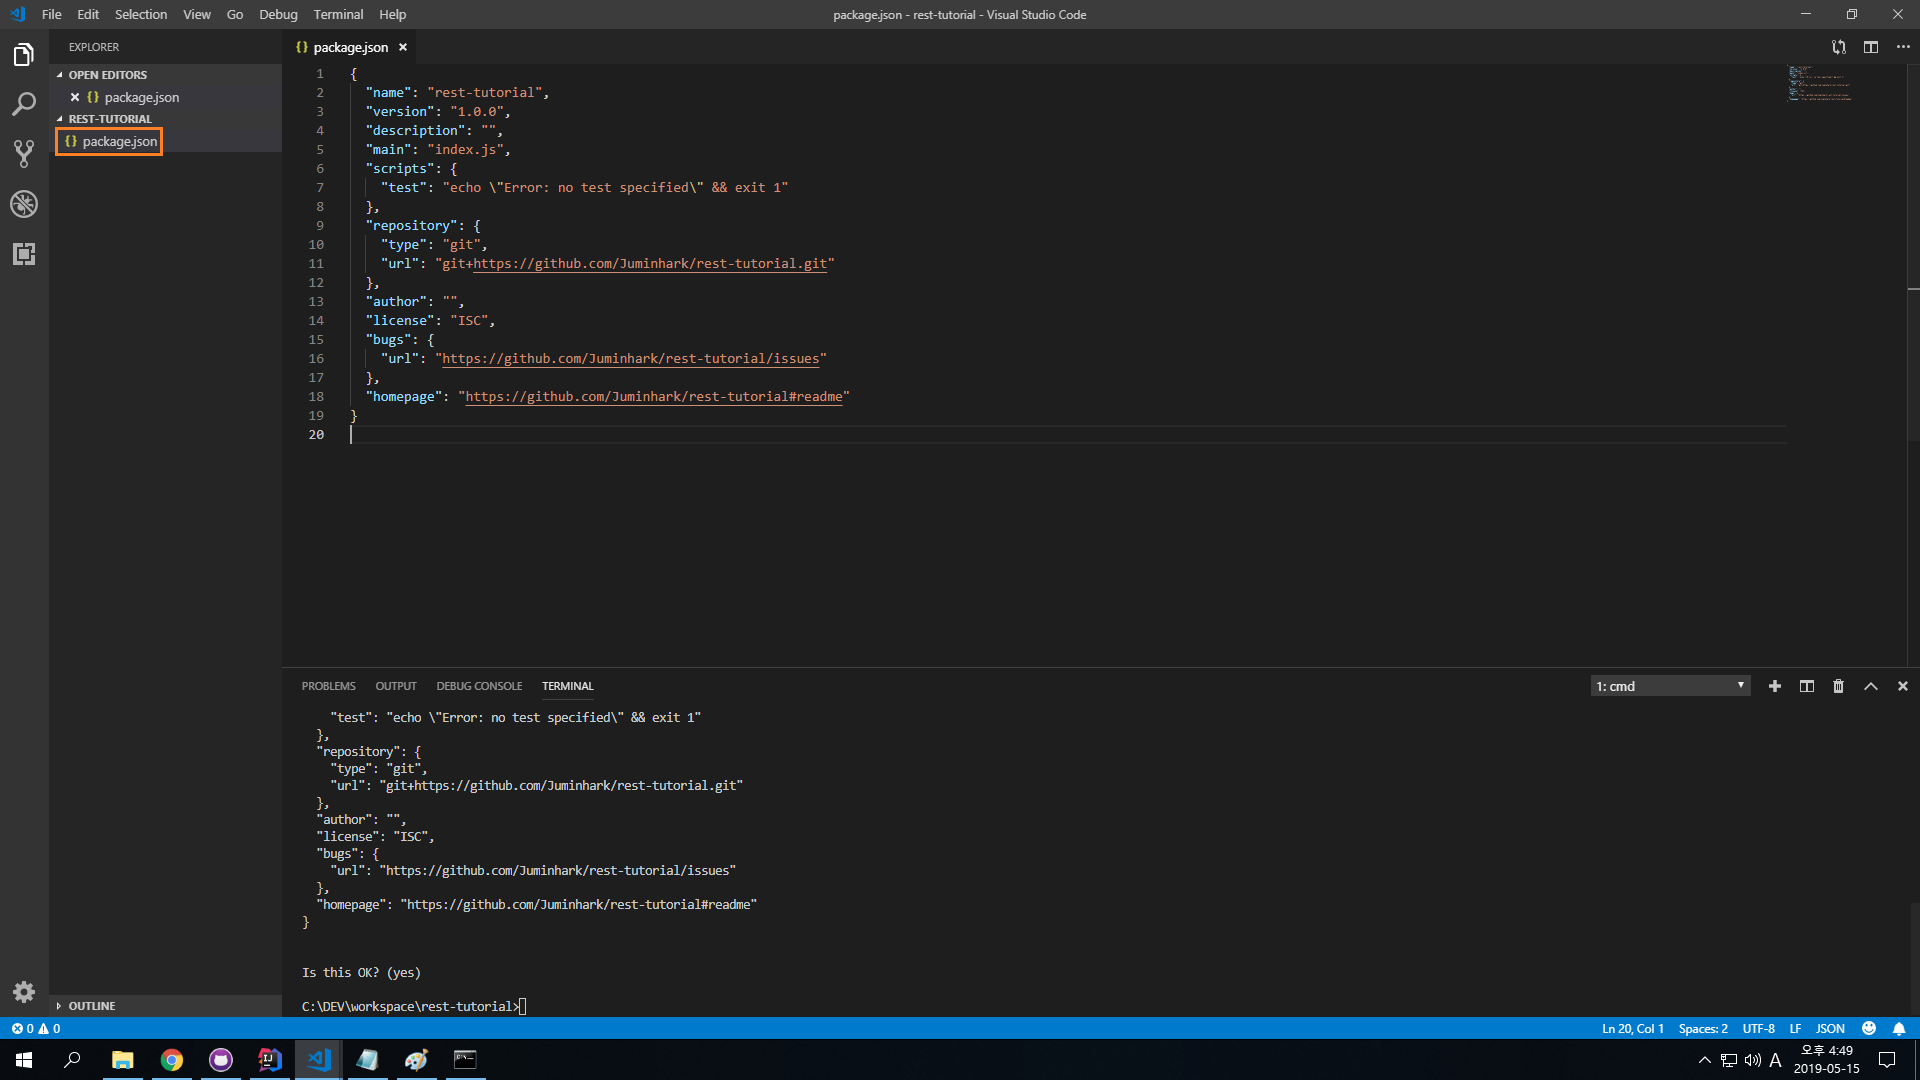The height and width of the screenshot is (1080, 1920).
Task: Open the Search view in activity bar
Action: click(24, 104)
